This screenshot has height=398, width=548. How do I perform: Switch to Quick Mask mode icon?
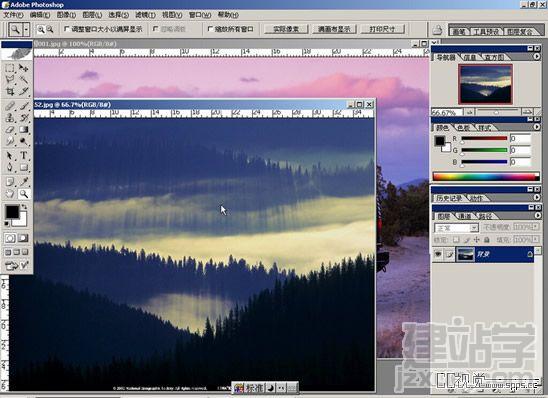23,238
